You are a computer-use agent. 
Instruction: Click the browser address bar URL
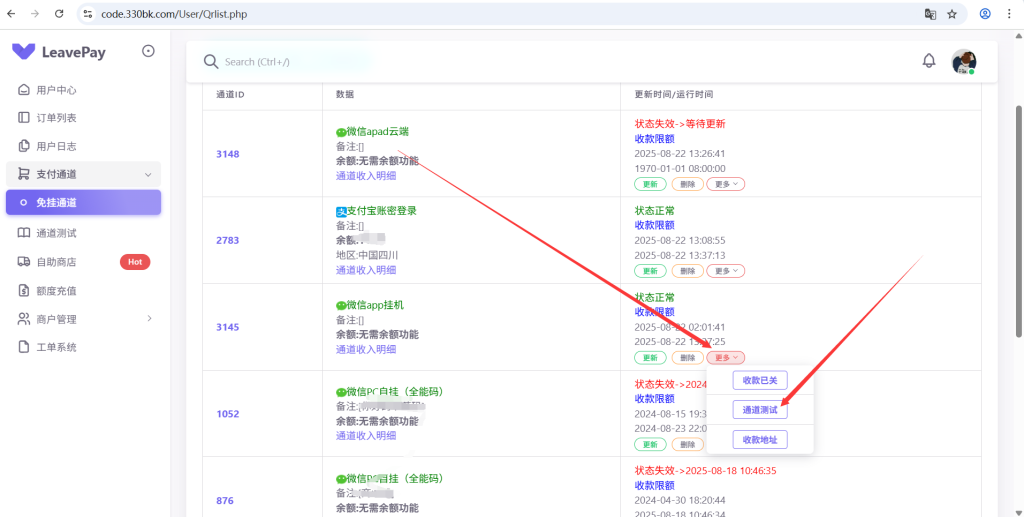click(x=174, y=14)
